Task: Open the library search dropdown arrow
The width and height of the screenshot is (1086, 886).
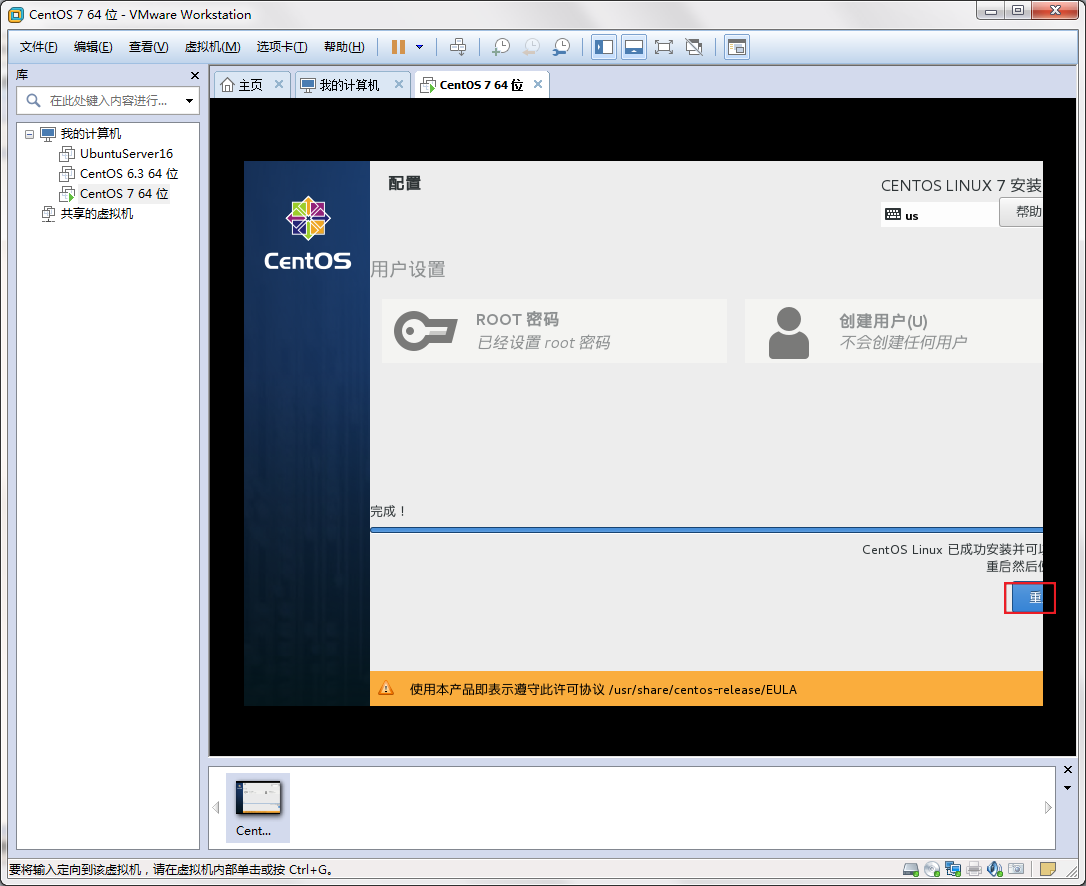Action: 189,101
